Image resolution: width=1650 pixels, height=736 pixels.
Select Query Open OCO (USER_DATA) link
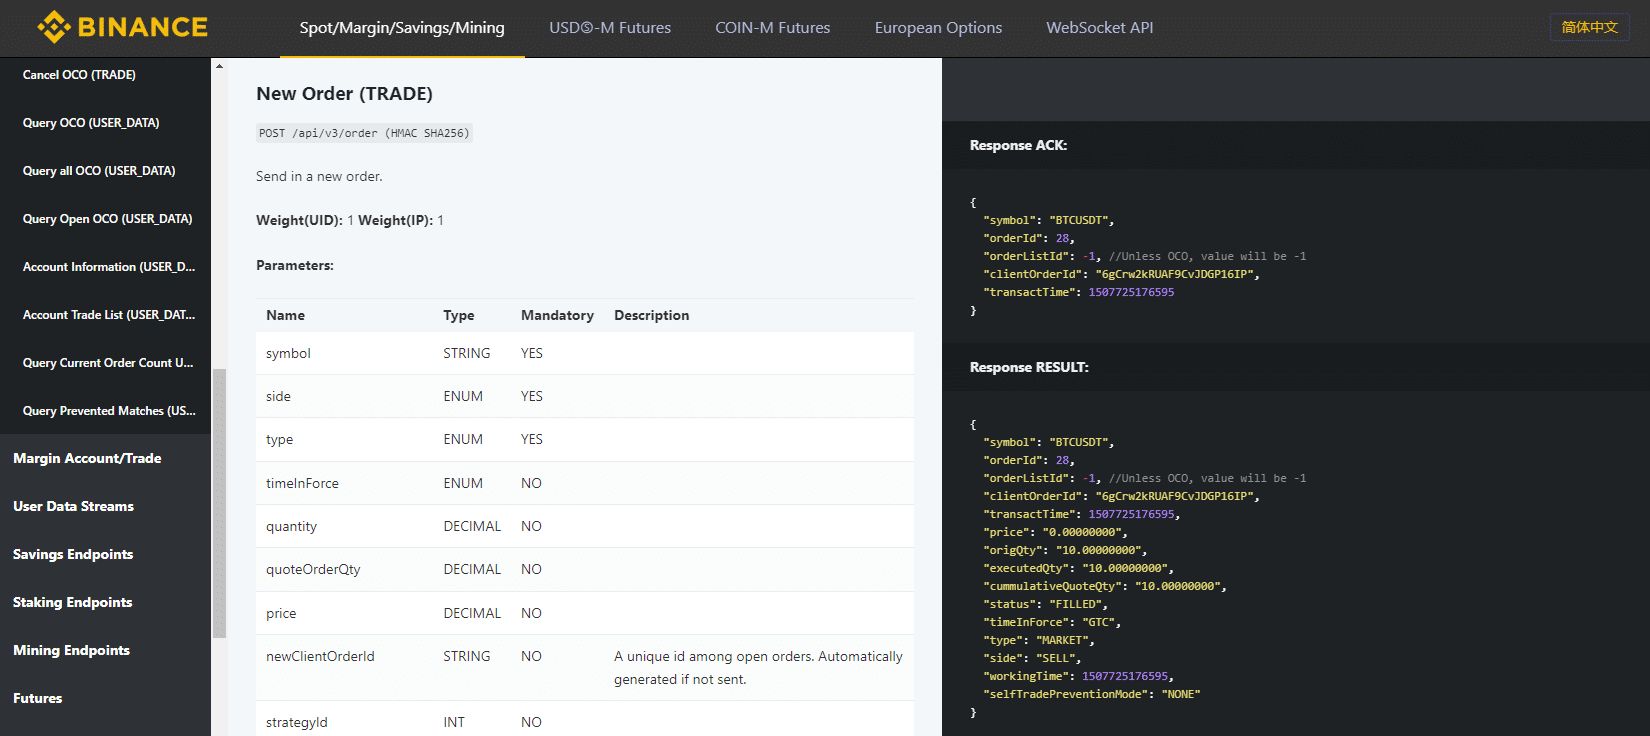point(107,219)
